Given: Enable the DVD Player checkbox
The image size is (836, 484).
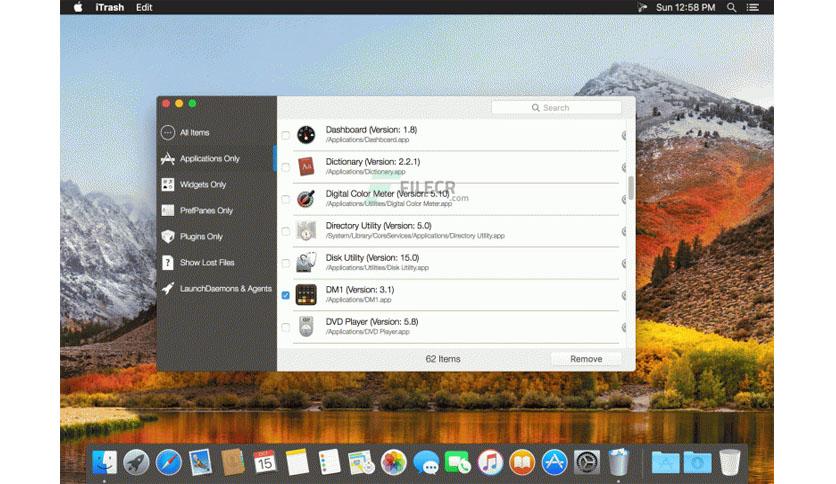Looking at the screenshot, I should click(286, 327).
